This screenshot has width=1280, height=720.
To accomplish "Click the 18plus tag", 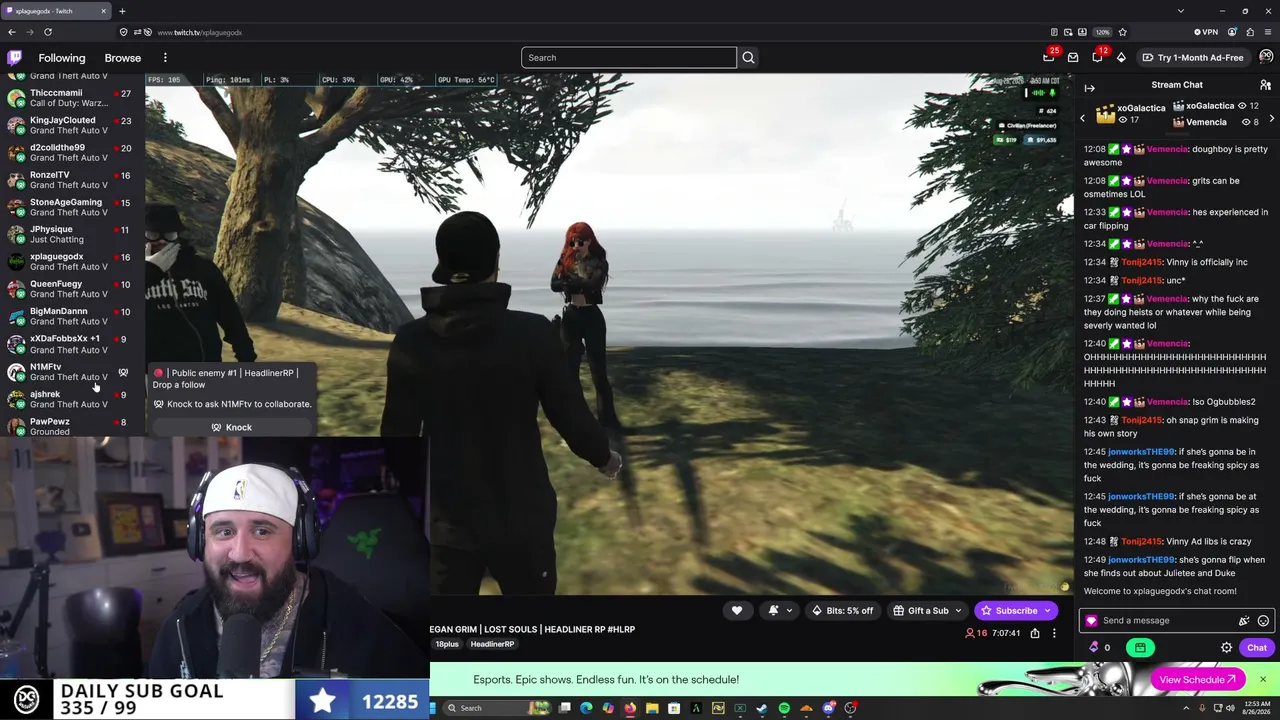I will click(x=446, y=645).
